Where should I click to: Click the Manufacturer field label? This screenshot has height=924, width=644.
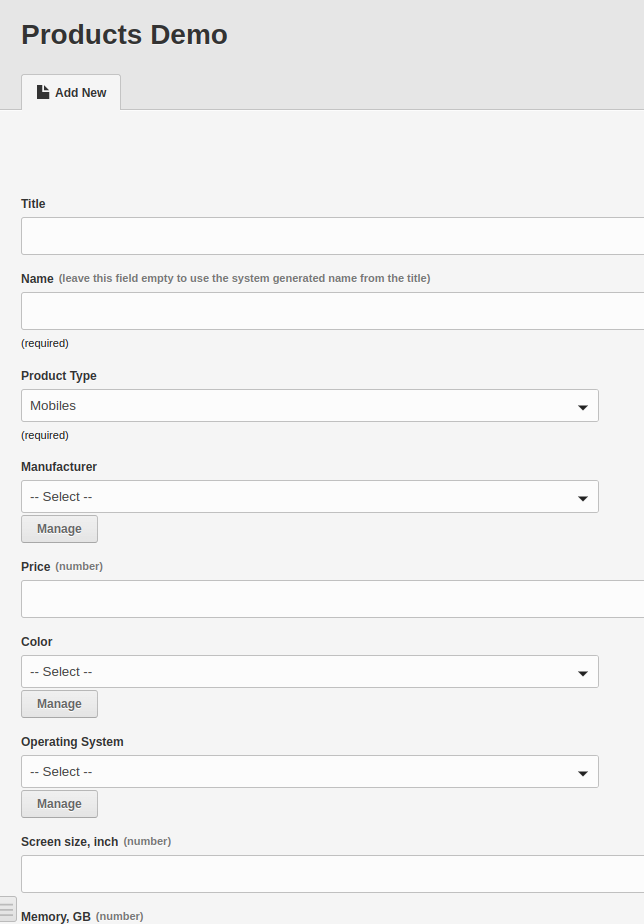point(59,467)
